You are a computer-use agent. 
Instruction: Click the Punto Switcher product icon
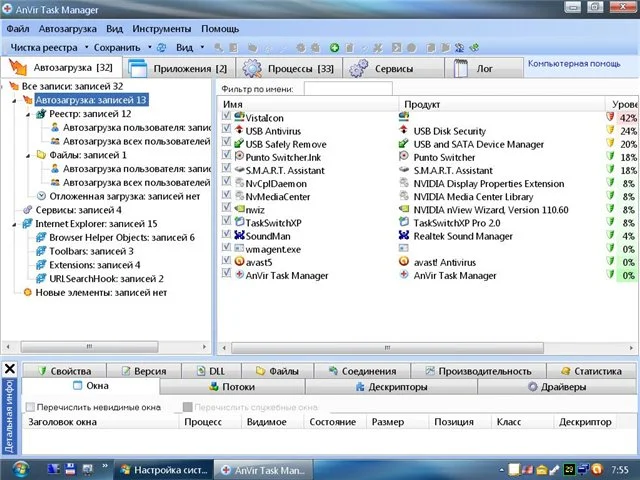[404, 157]
